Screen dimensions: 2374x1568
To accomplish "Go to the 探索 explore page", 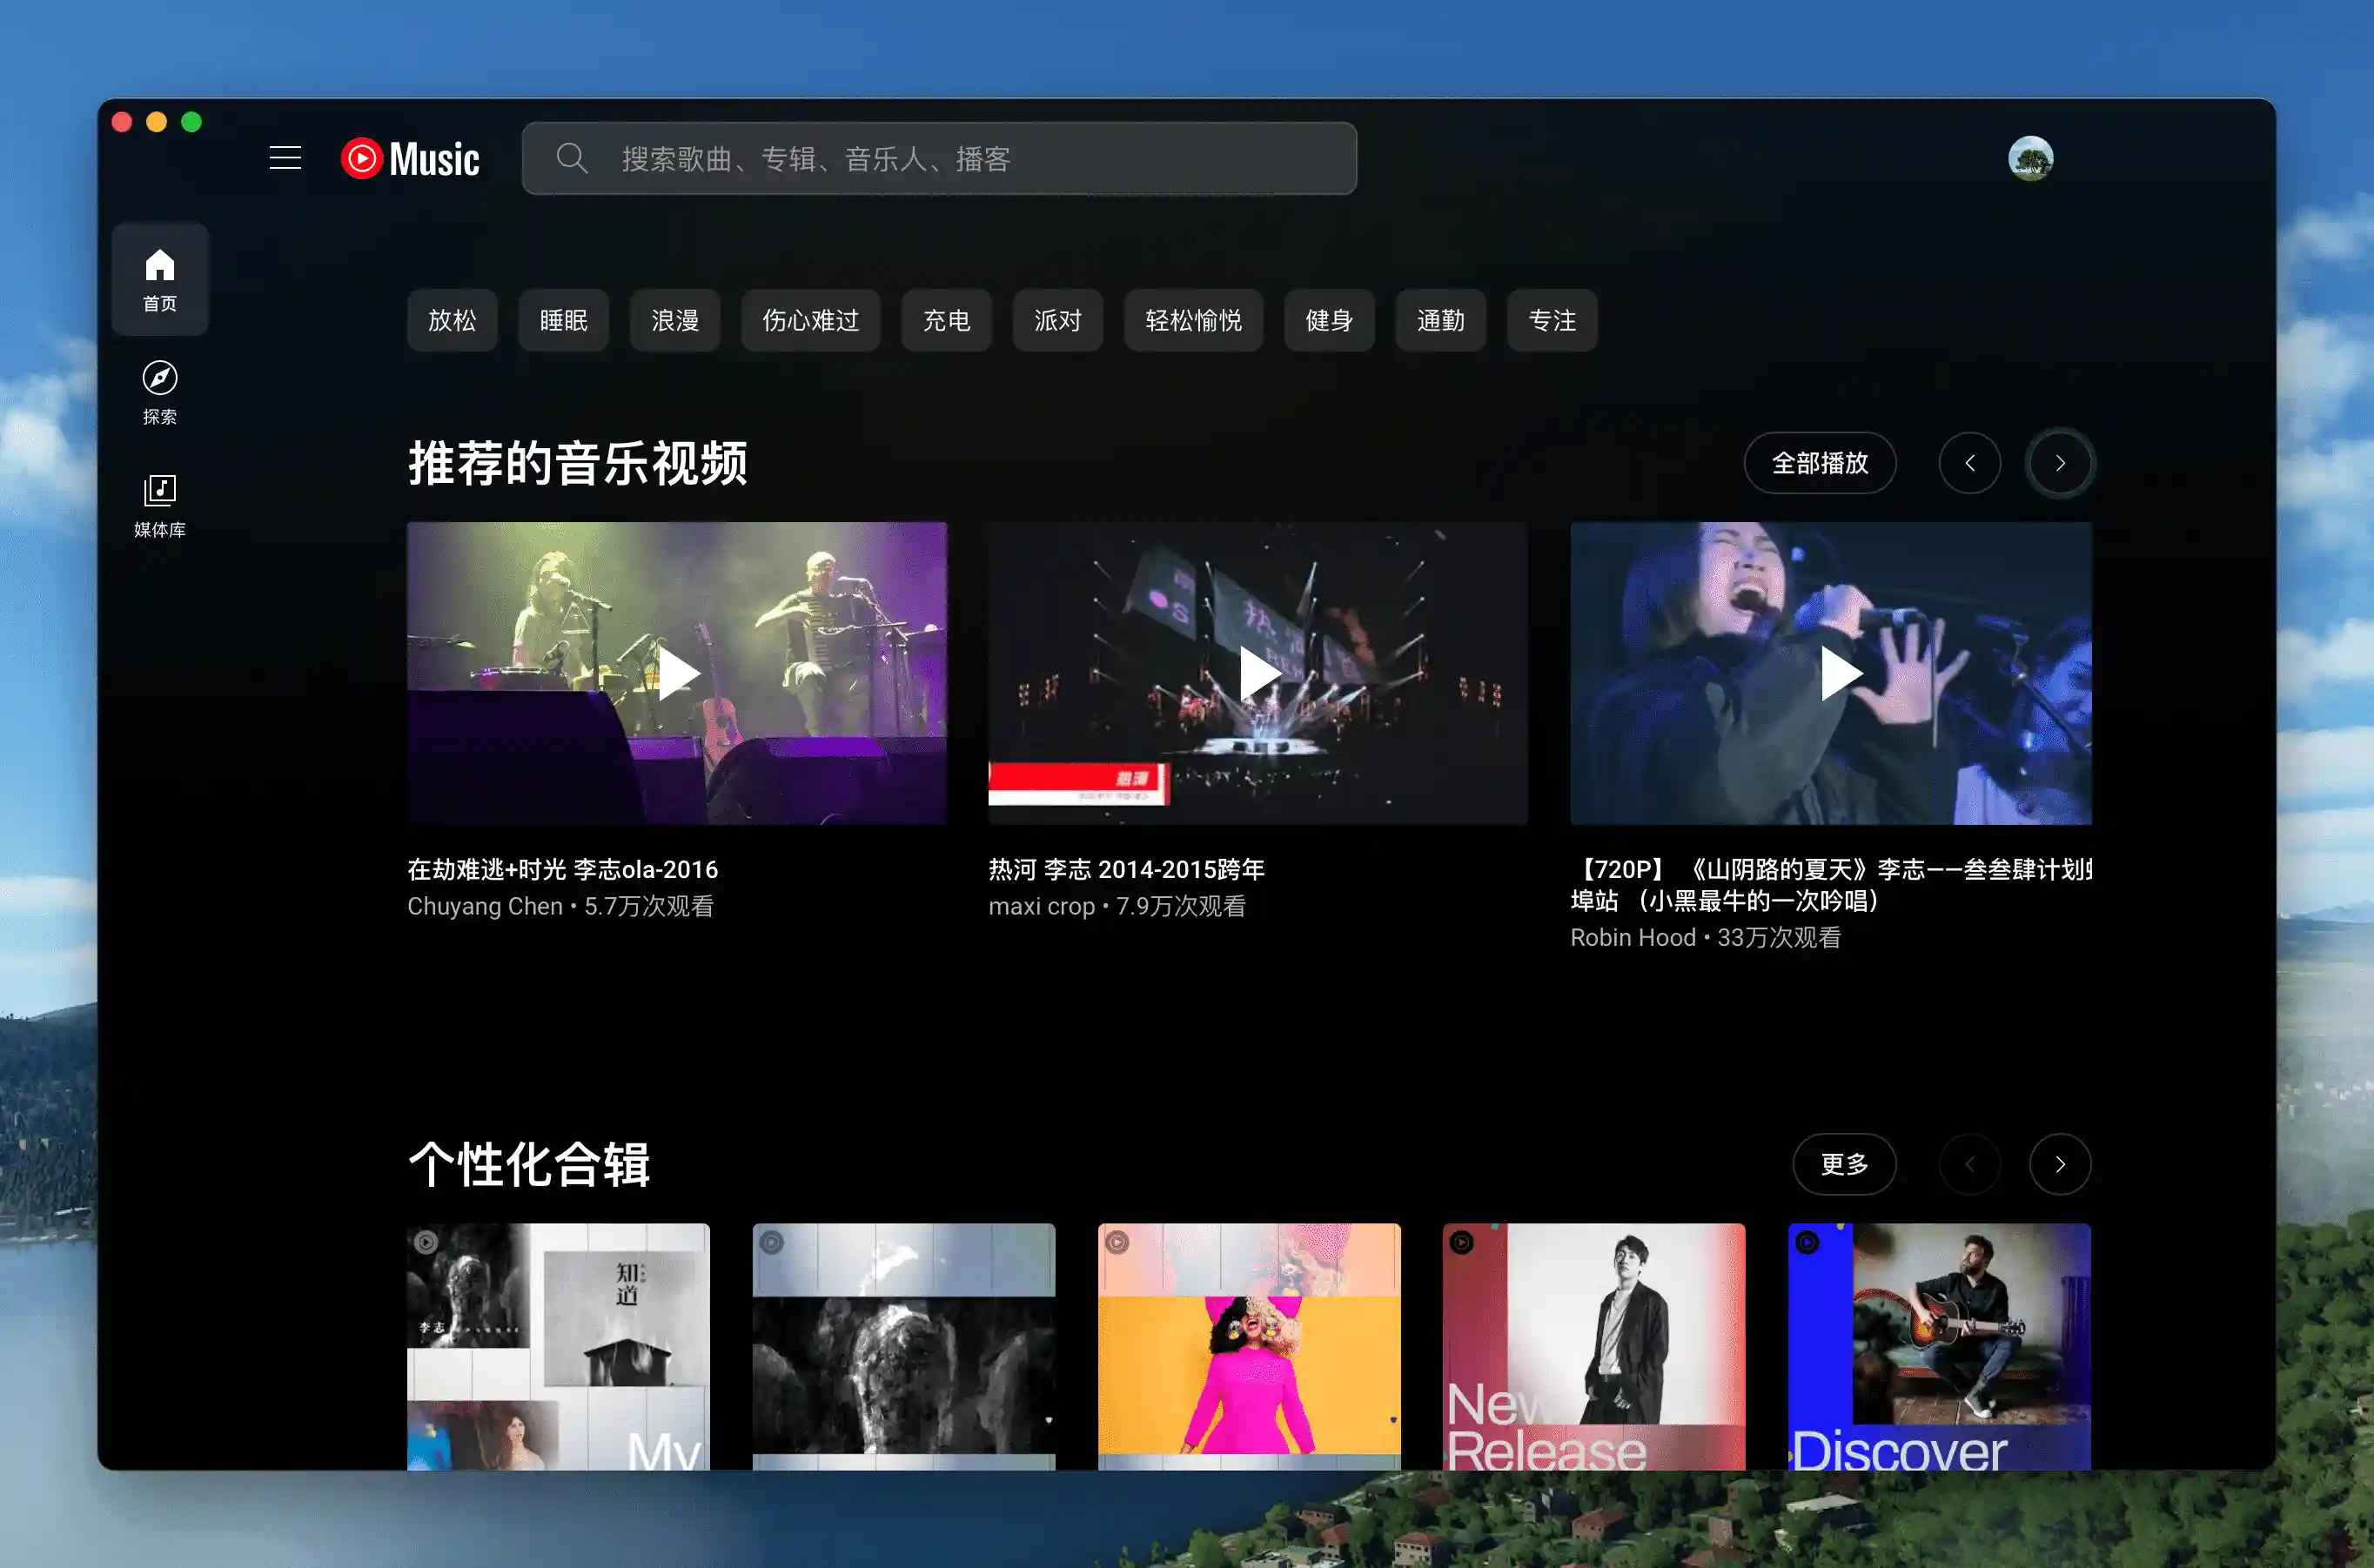I will click(160, 392).
